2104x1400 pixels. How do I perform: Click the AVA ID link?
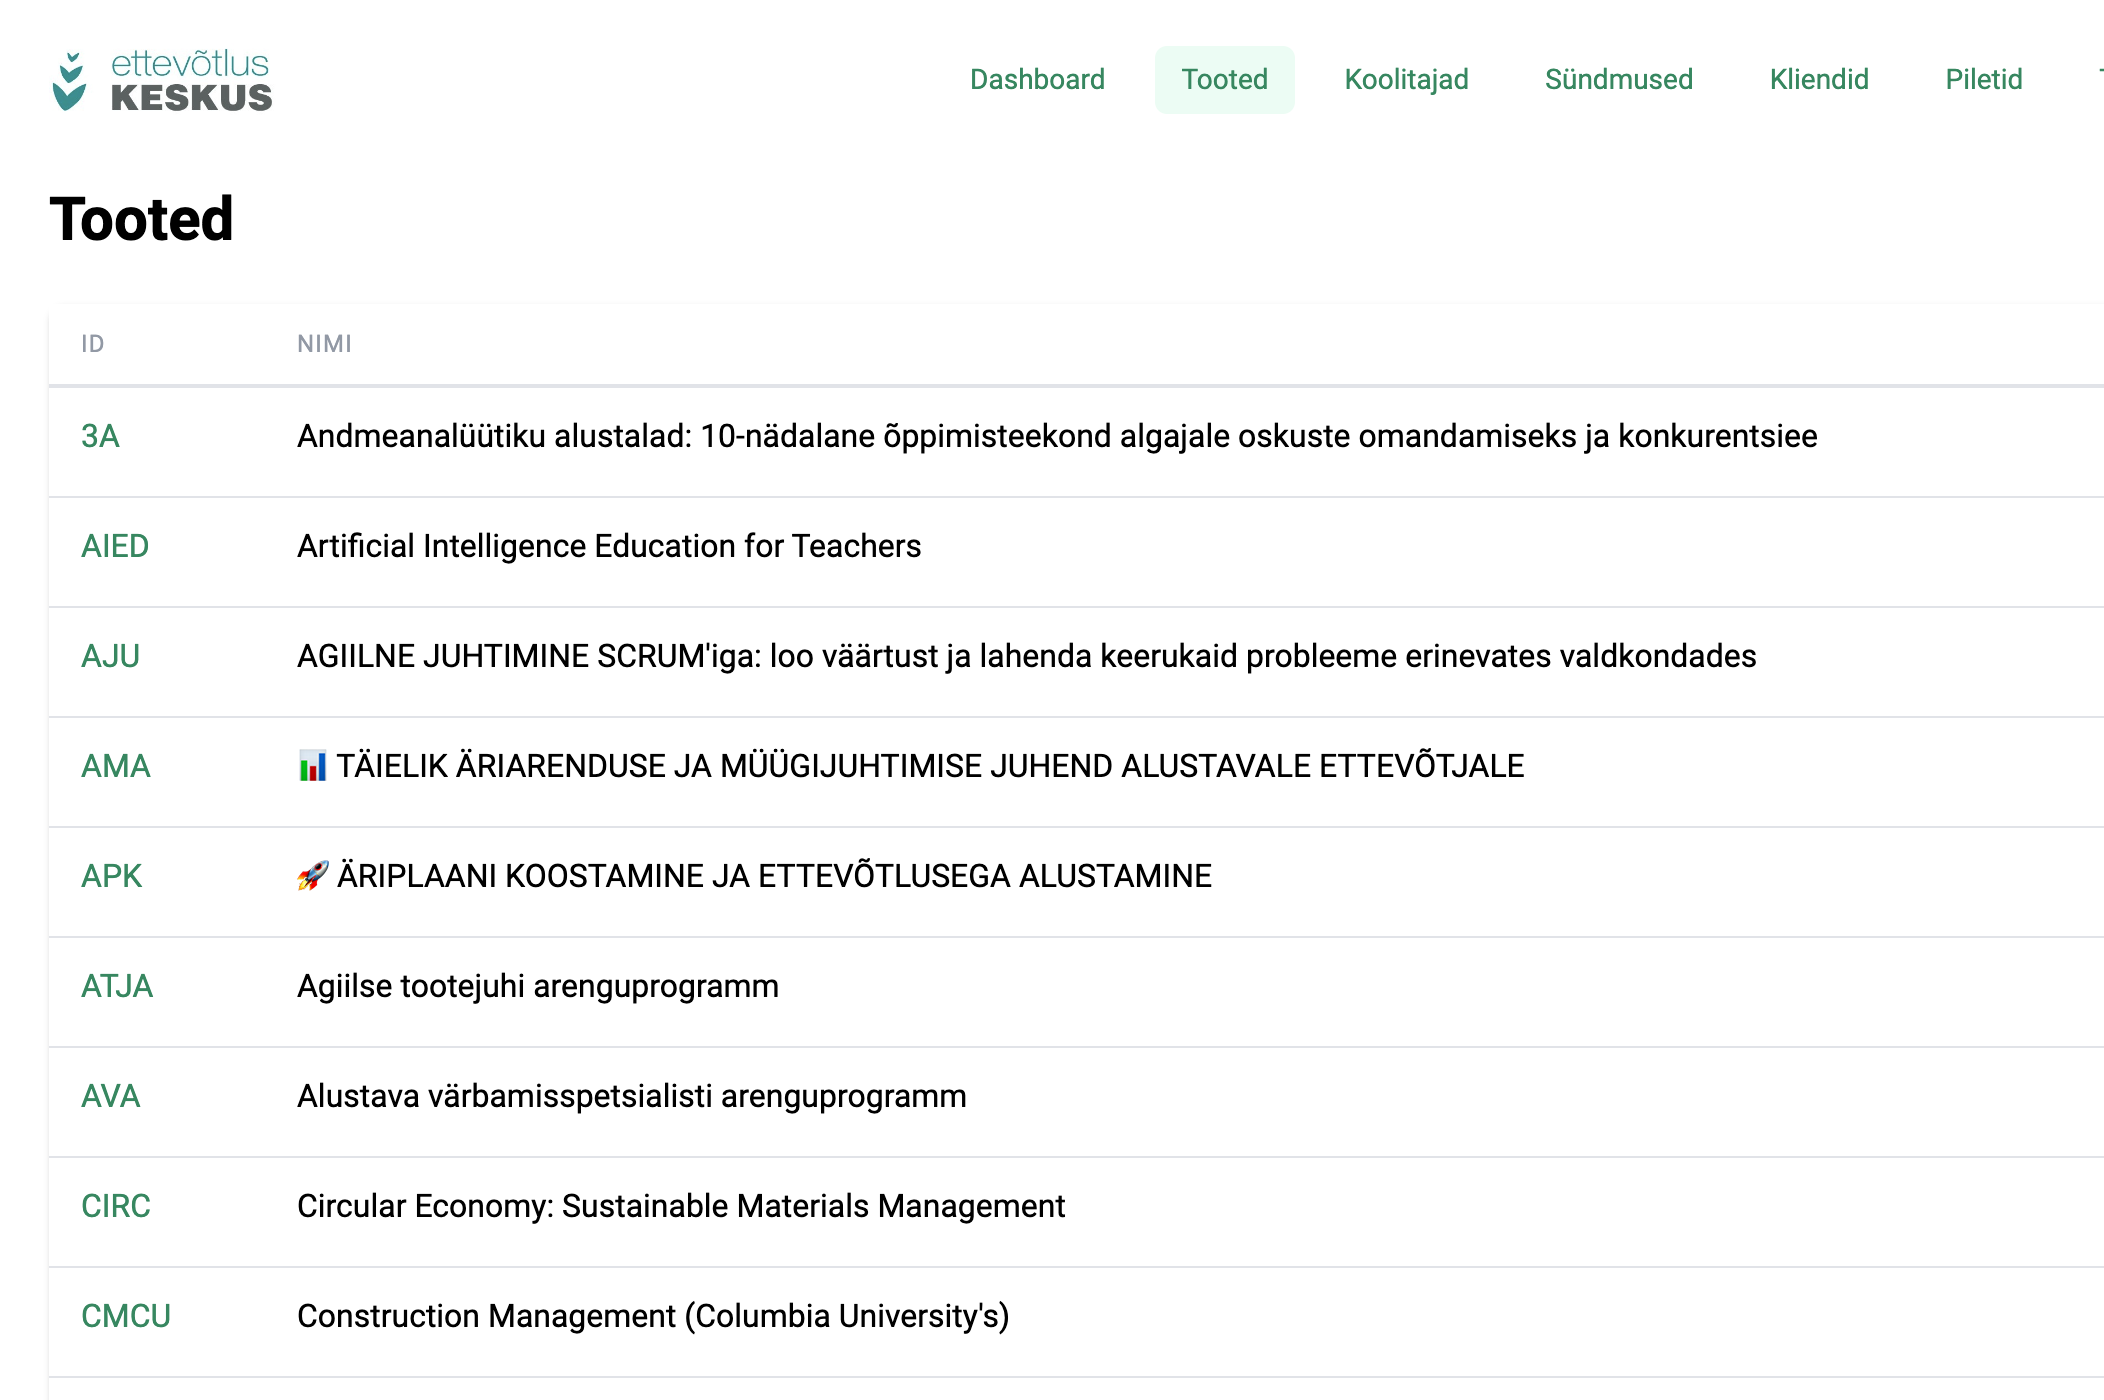point(110,1097)
